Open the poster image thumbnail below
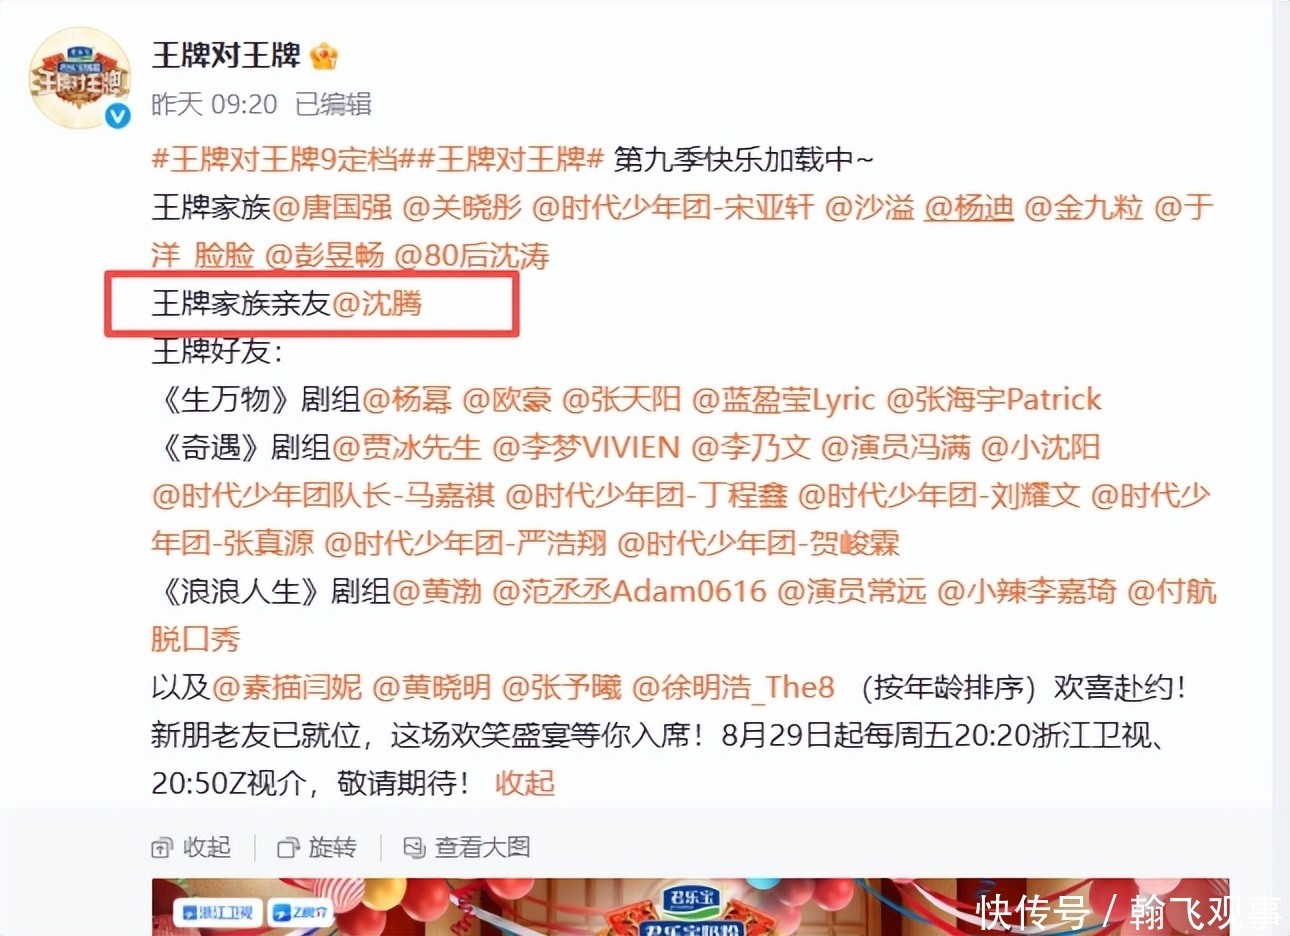The width and height of the screenshot is (1290, 936). point(690,907)
